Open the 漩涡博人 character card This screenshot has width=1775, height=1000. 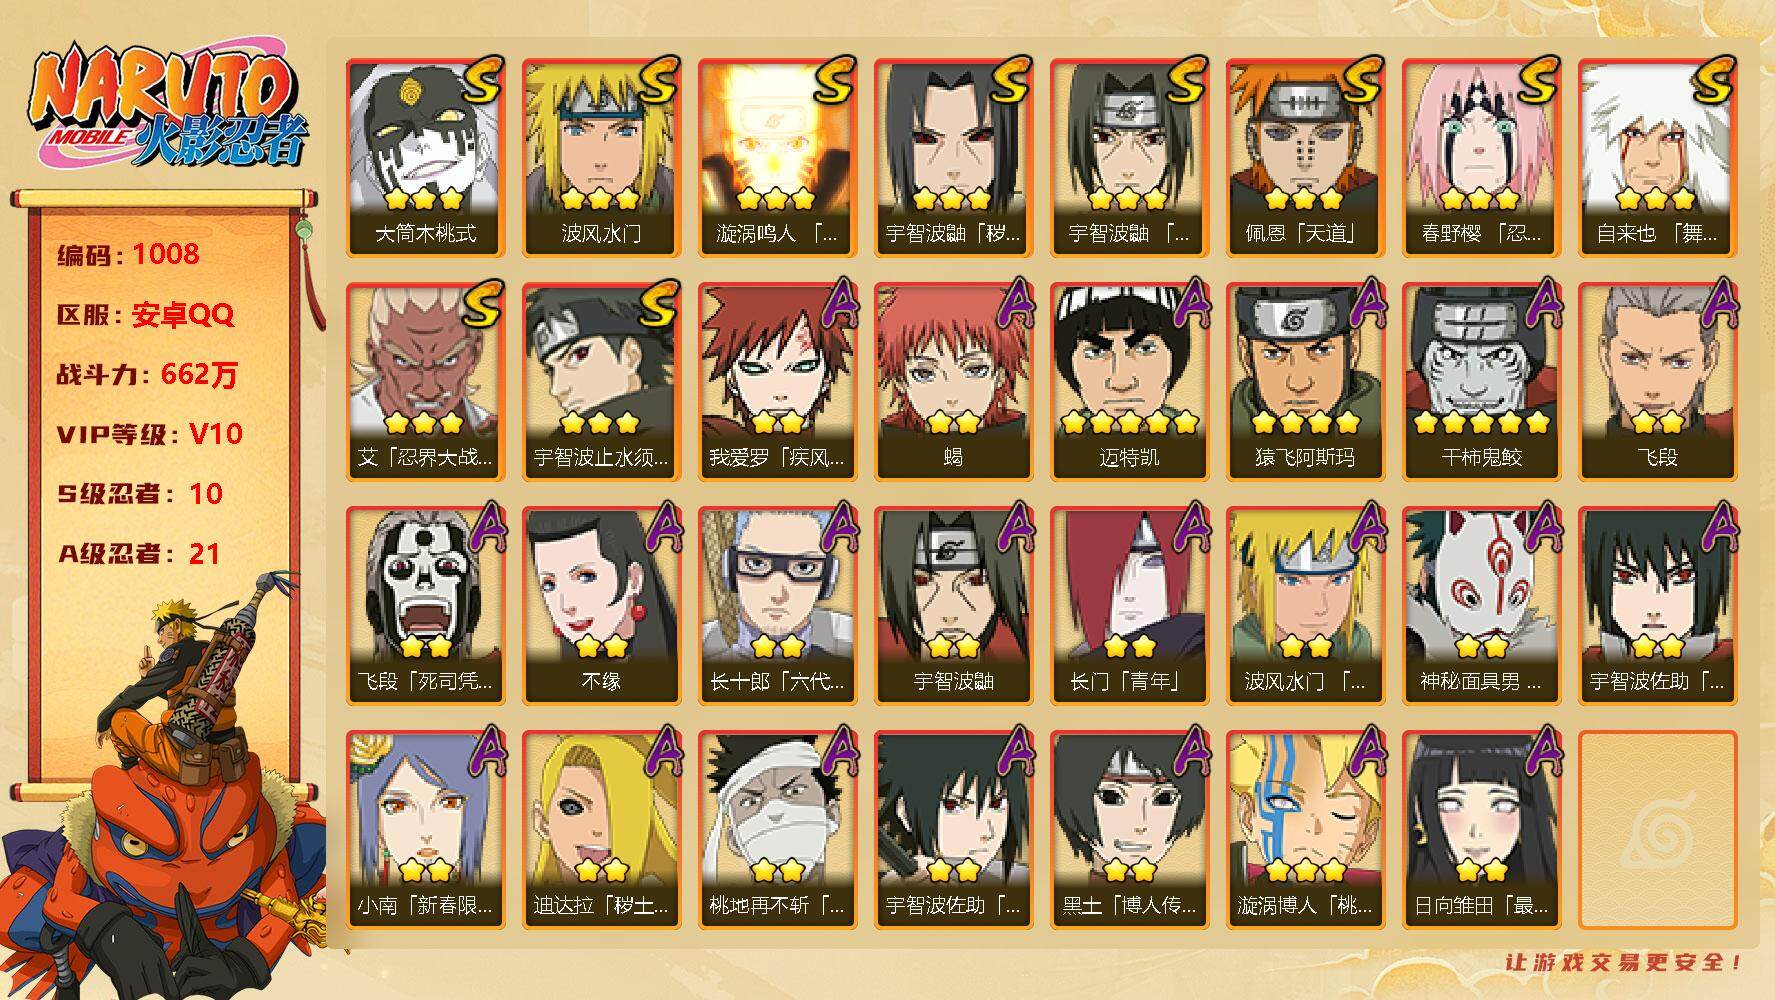click(1305, 829)
